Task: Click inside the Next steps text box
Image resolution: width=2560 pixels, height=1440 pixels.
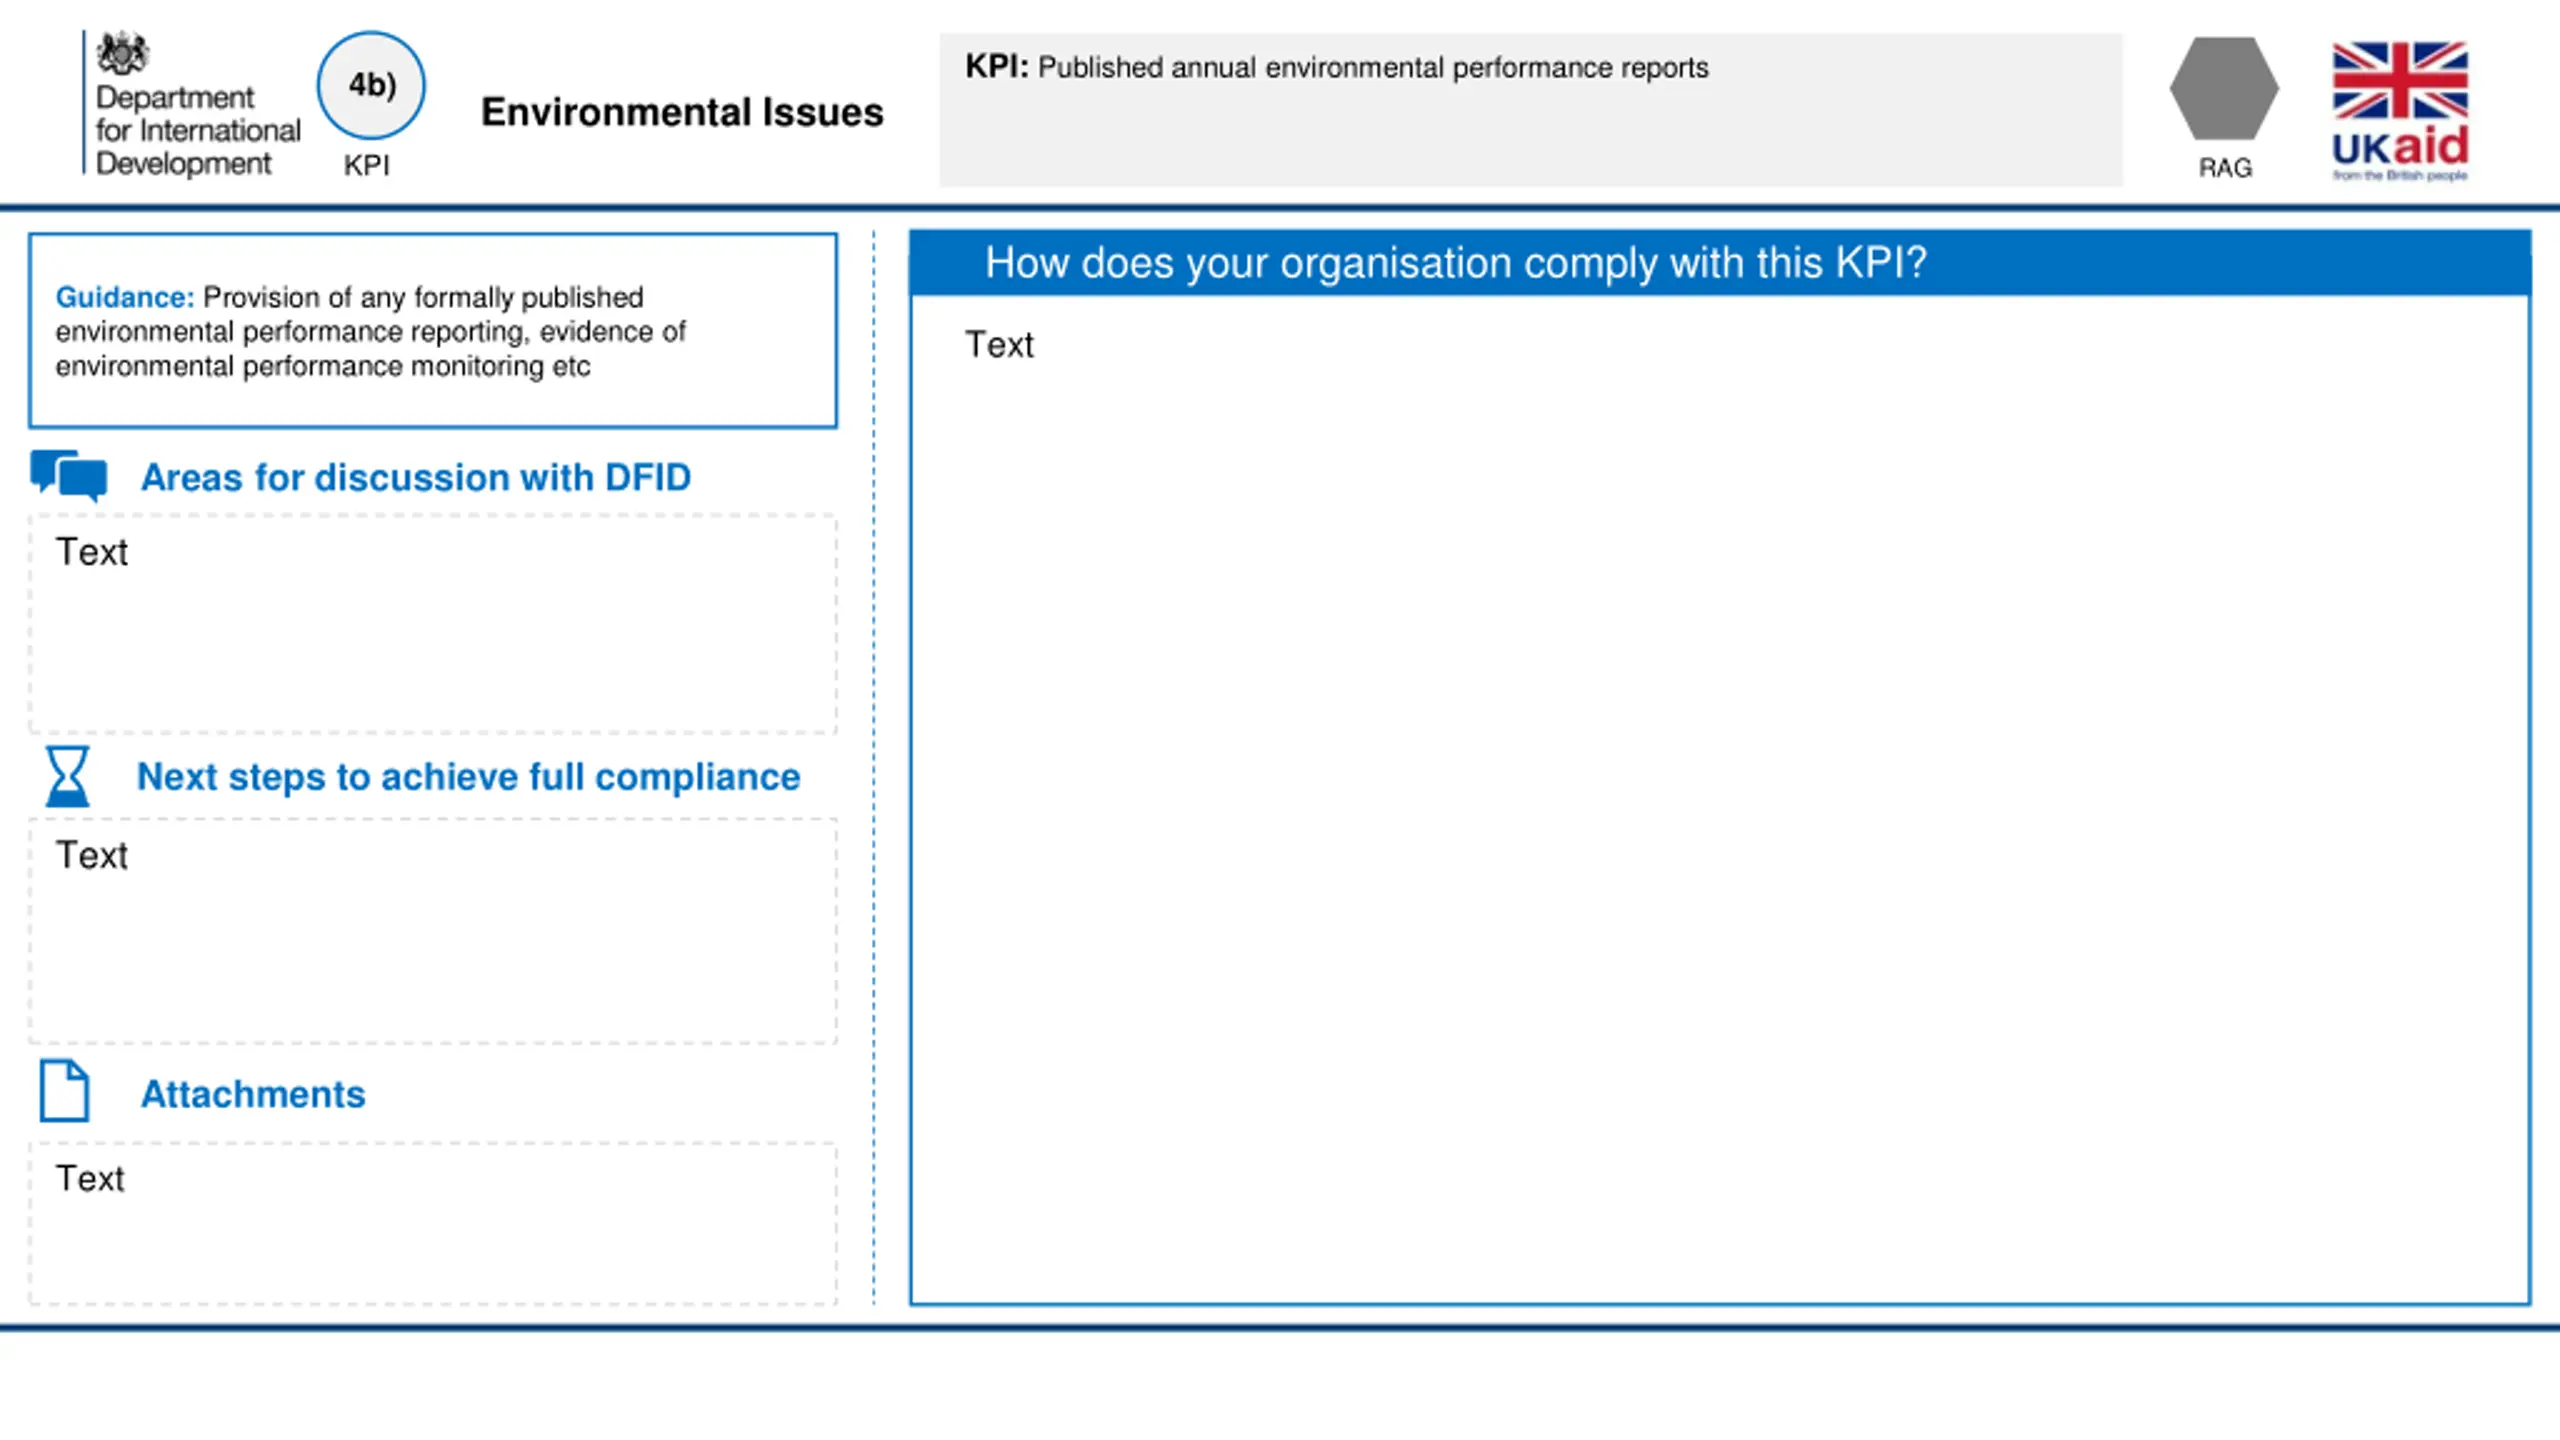Action: click(x=433, y=931)
